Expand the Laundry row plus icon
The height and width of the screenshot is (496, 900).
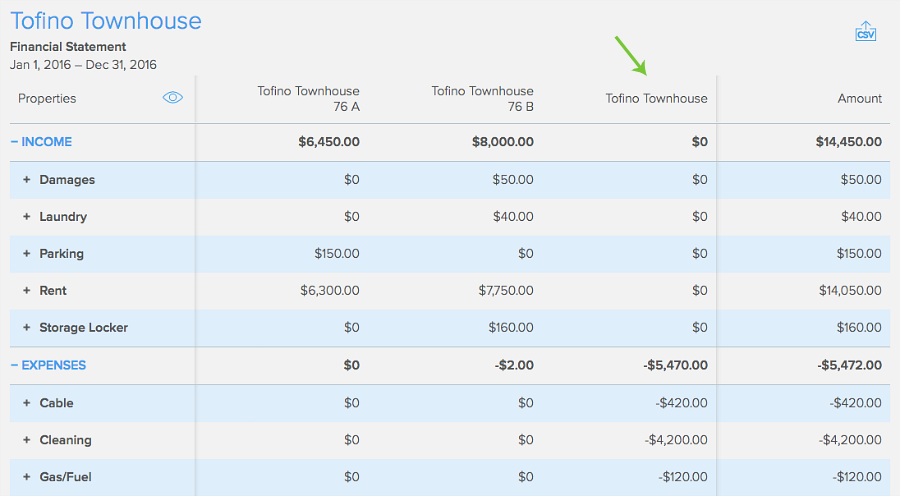(x=26, y=216)
